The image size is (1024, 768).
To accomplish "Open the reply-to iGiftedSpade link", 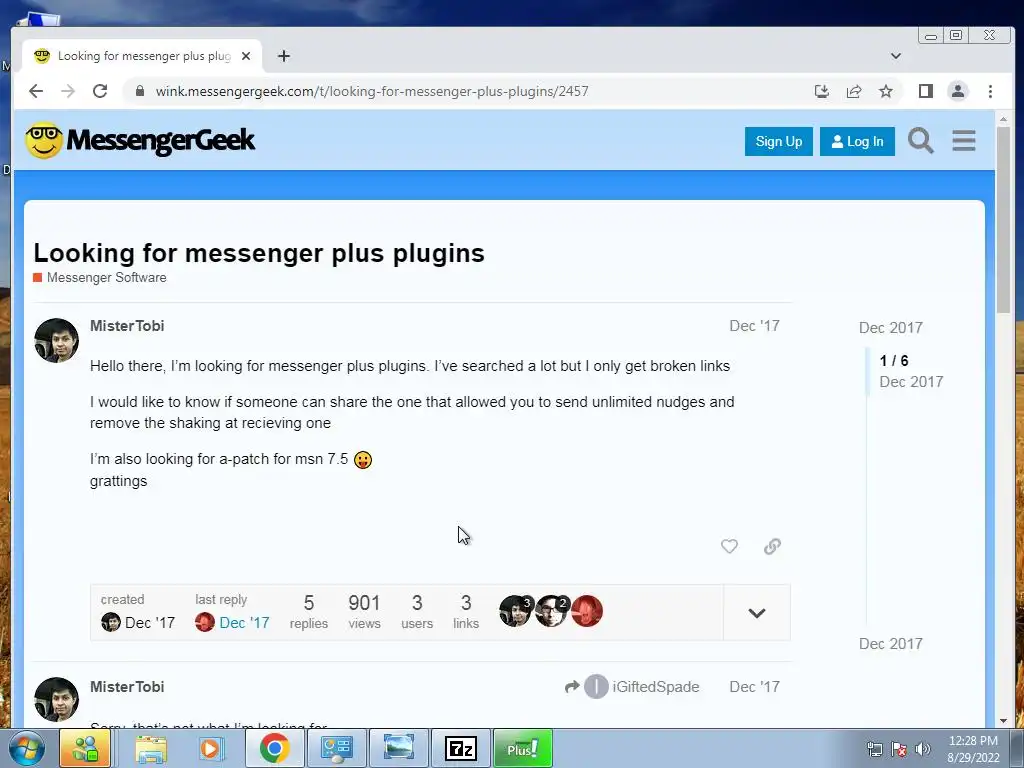I will pos(632,687).
